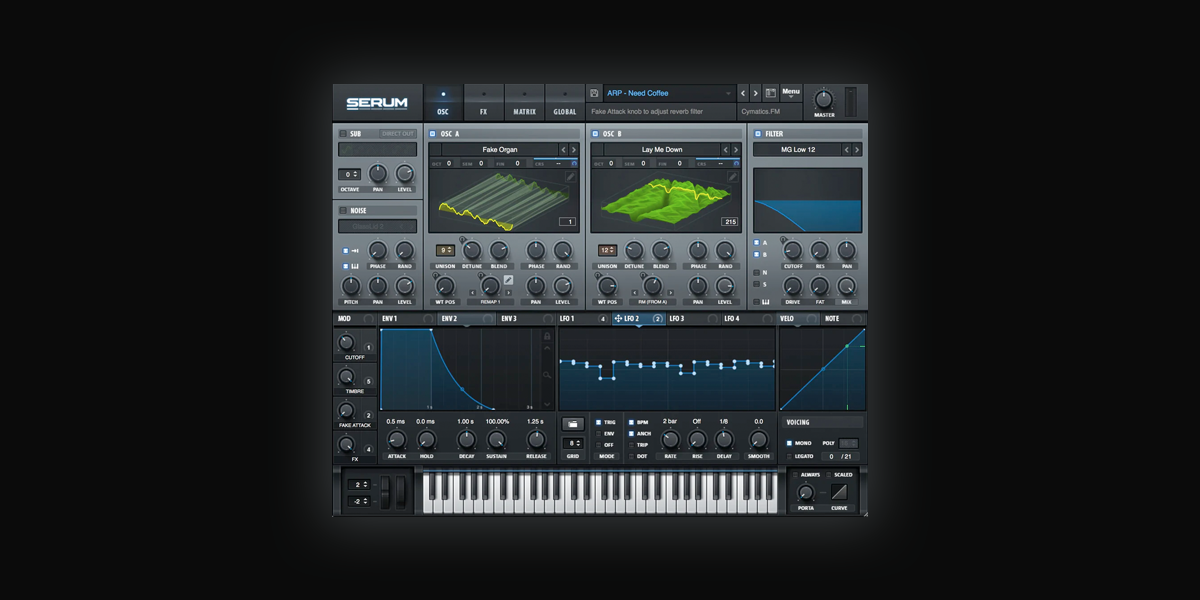1200x600 pixels.
Task: Toggle the FILTER on/off
Action: point(758,133)
